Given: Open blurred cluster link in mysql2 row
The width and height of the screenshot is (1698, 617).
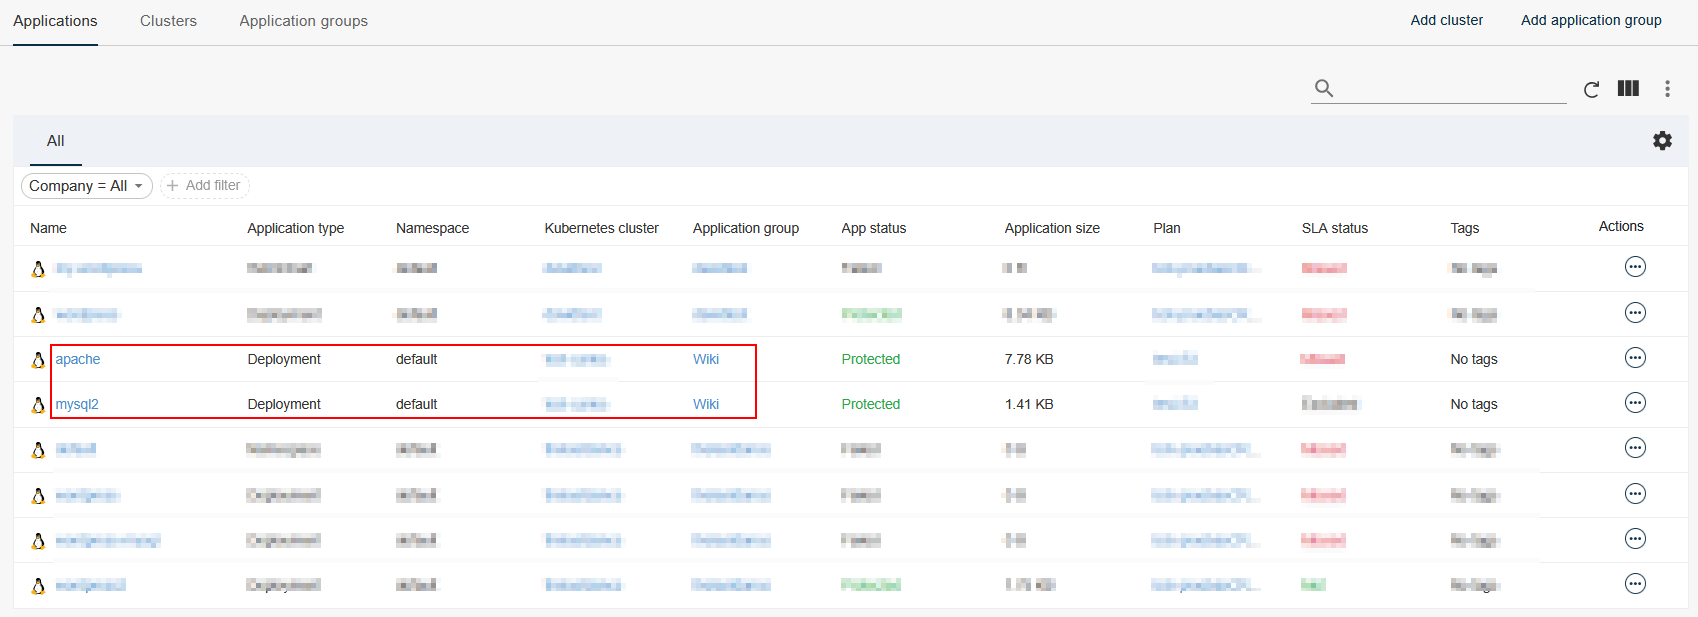Looking at the screenshot, I should click(576, 404).
